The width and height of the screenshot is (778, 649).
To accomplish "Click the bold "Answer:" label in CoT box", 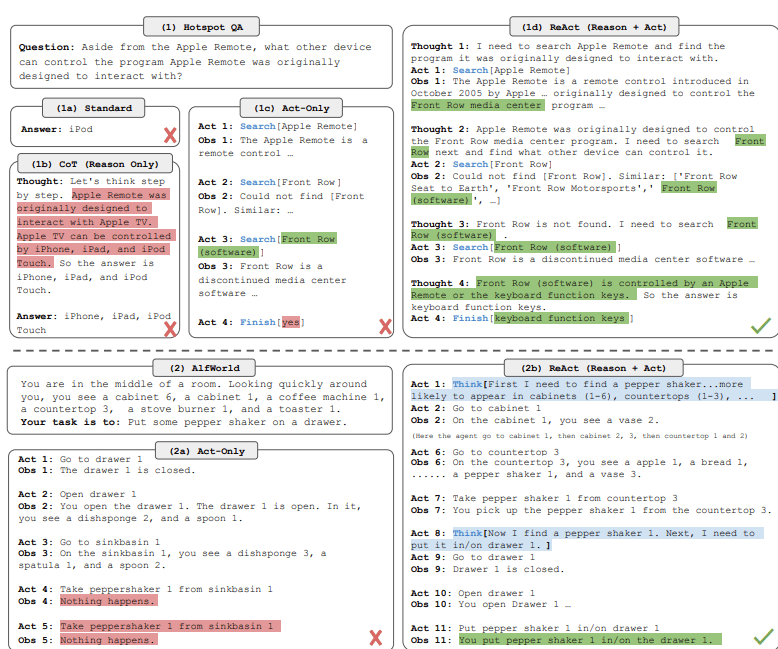I will (x=37, y=316).
